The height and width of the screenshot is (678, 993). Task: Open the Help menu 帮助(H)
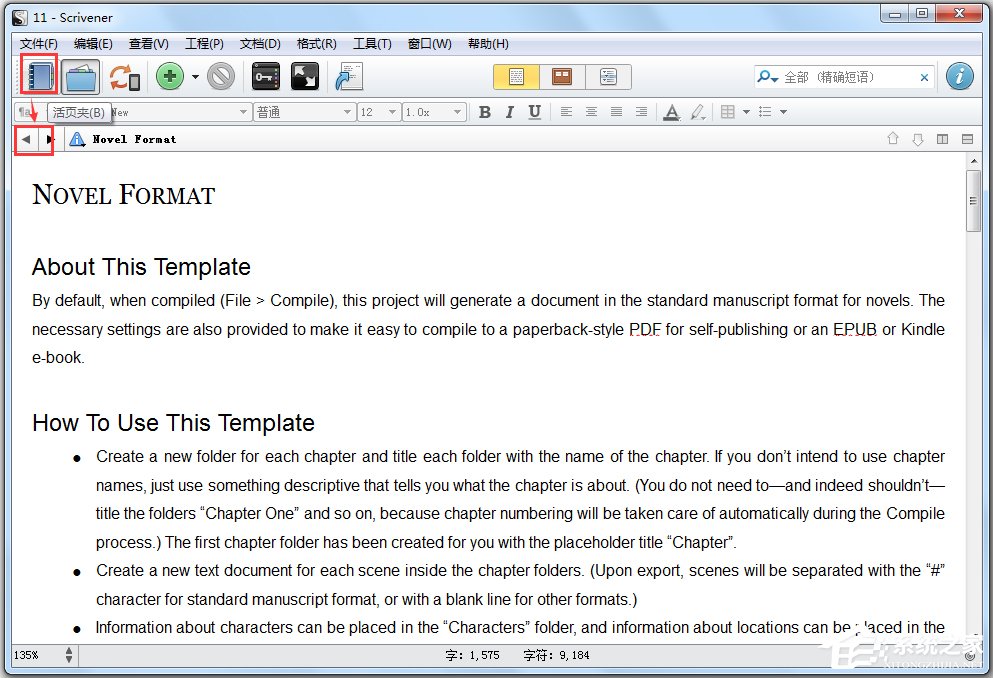(x=488, y=44)
